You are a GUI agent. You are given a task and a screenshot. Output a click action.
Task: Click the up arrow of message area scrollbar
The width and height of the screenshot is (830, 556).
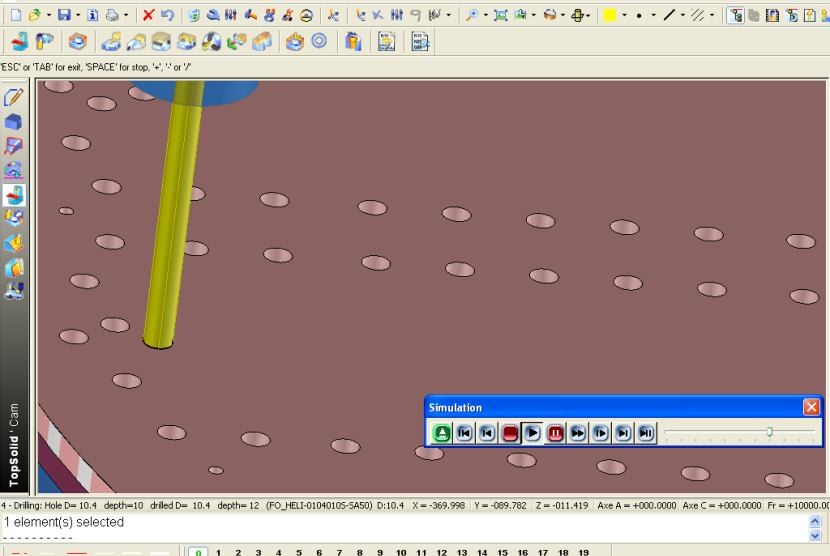pos(815,522)
